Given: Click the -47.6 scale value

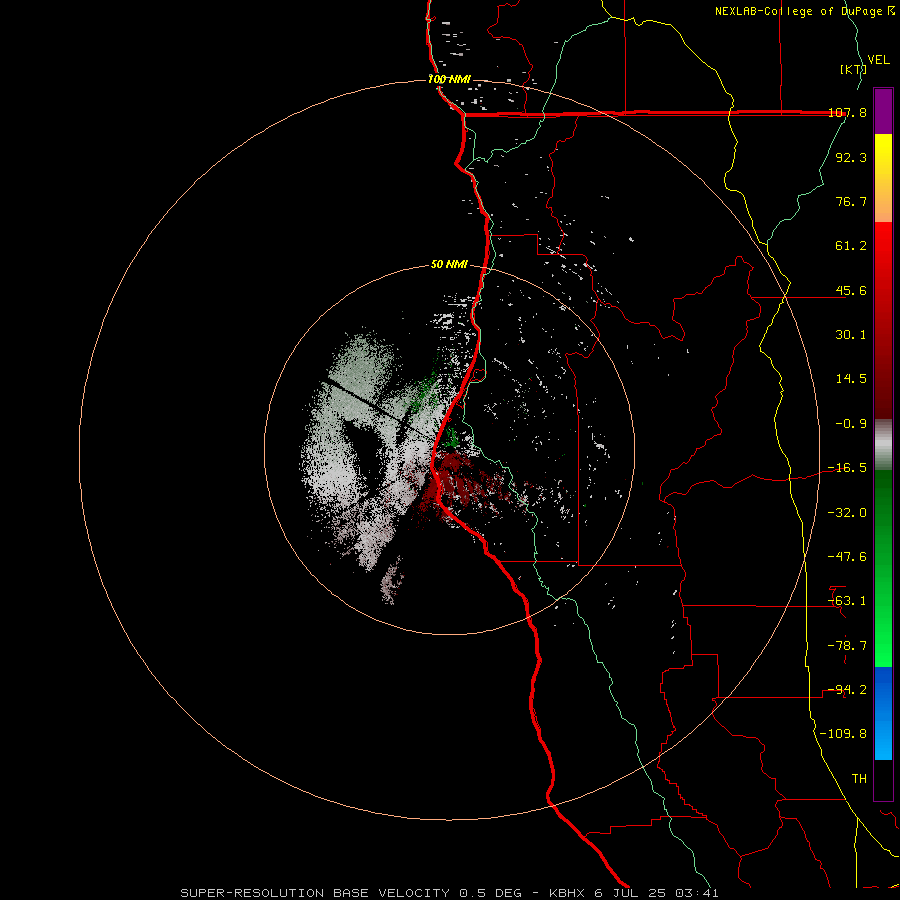Looking at the screenshot, I should pos(847,557).
